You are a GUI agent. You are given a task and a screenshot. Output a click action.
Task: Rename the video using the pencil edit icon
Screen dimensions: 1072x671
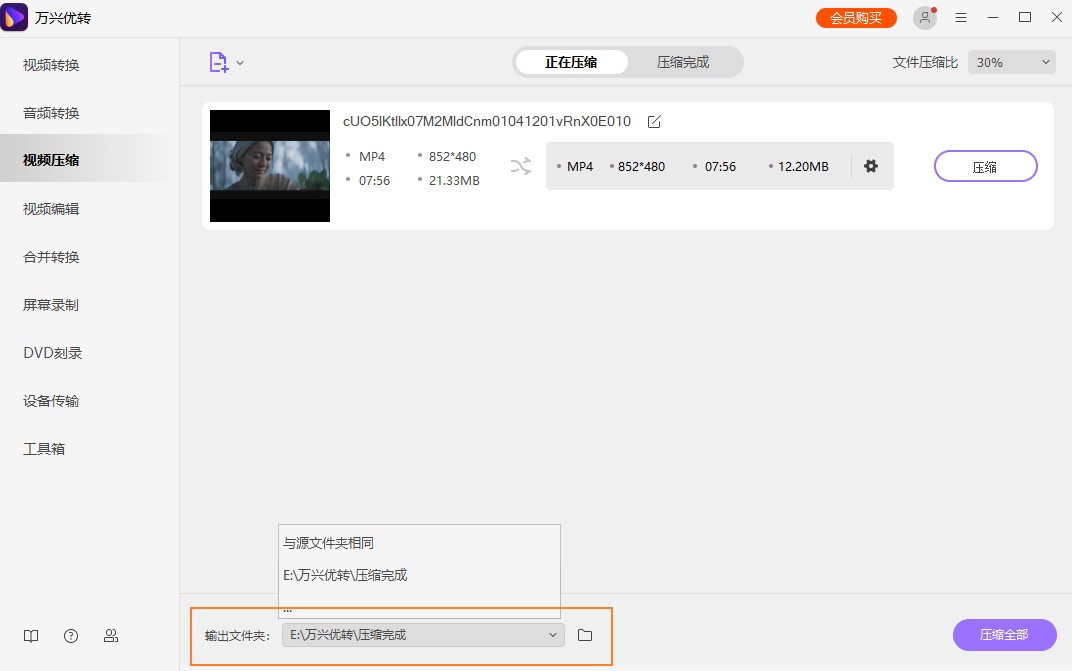click(x=654, y=121)
